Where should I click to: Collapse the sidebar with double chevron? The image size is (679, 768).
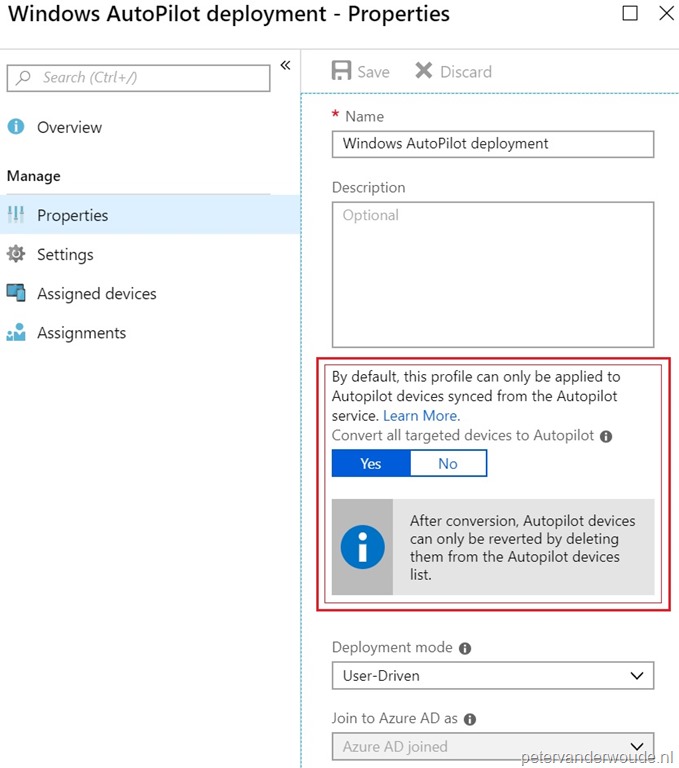(x=285, y=65)
